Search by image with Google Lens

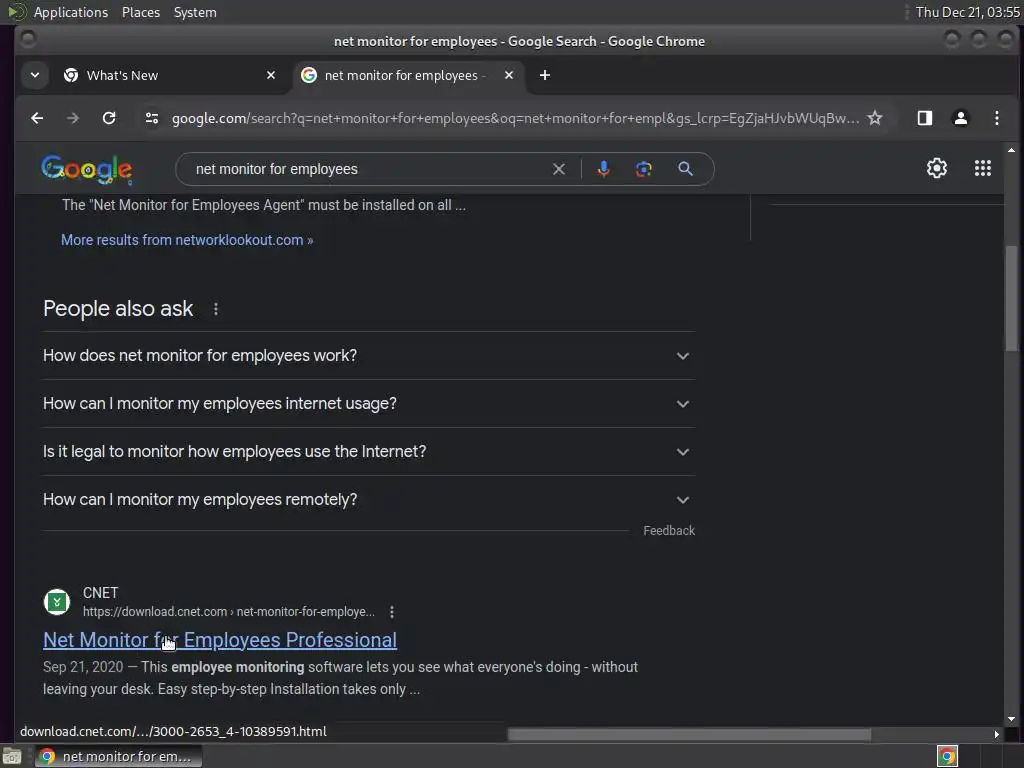(644, 169)
